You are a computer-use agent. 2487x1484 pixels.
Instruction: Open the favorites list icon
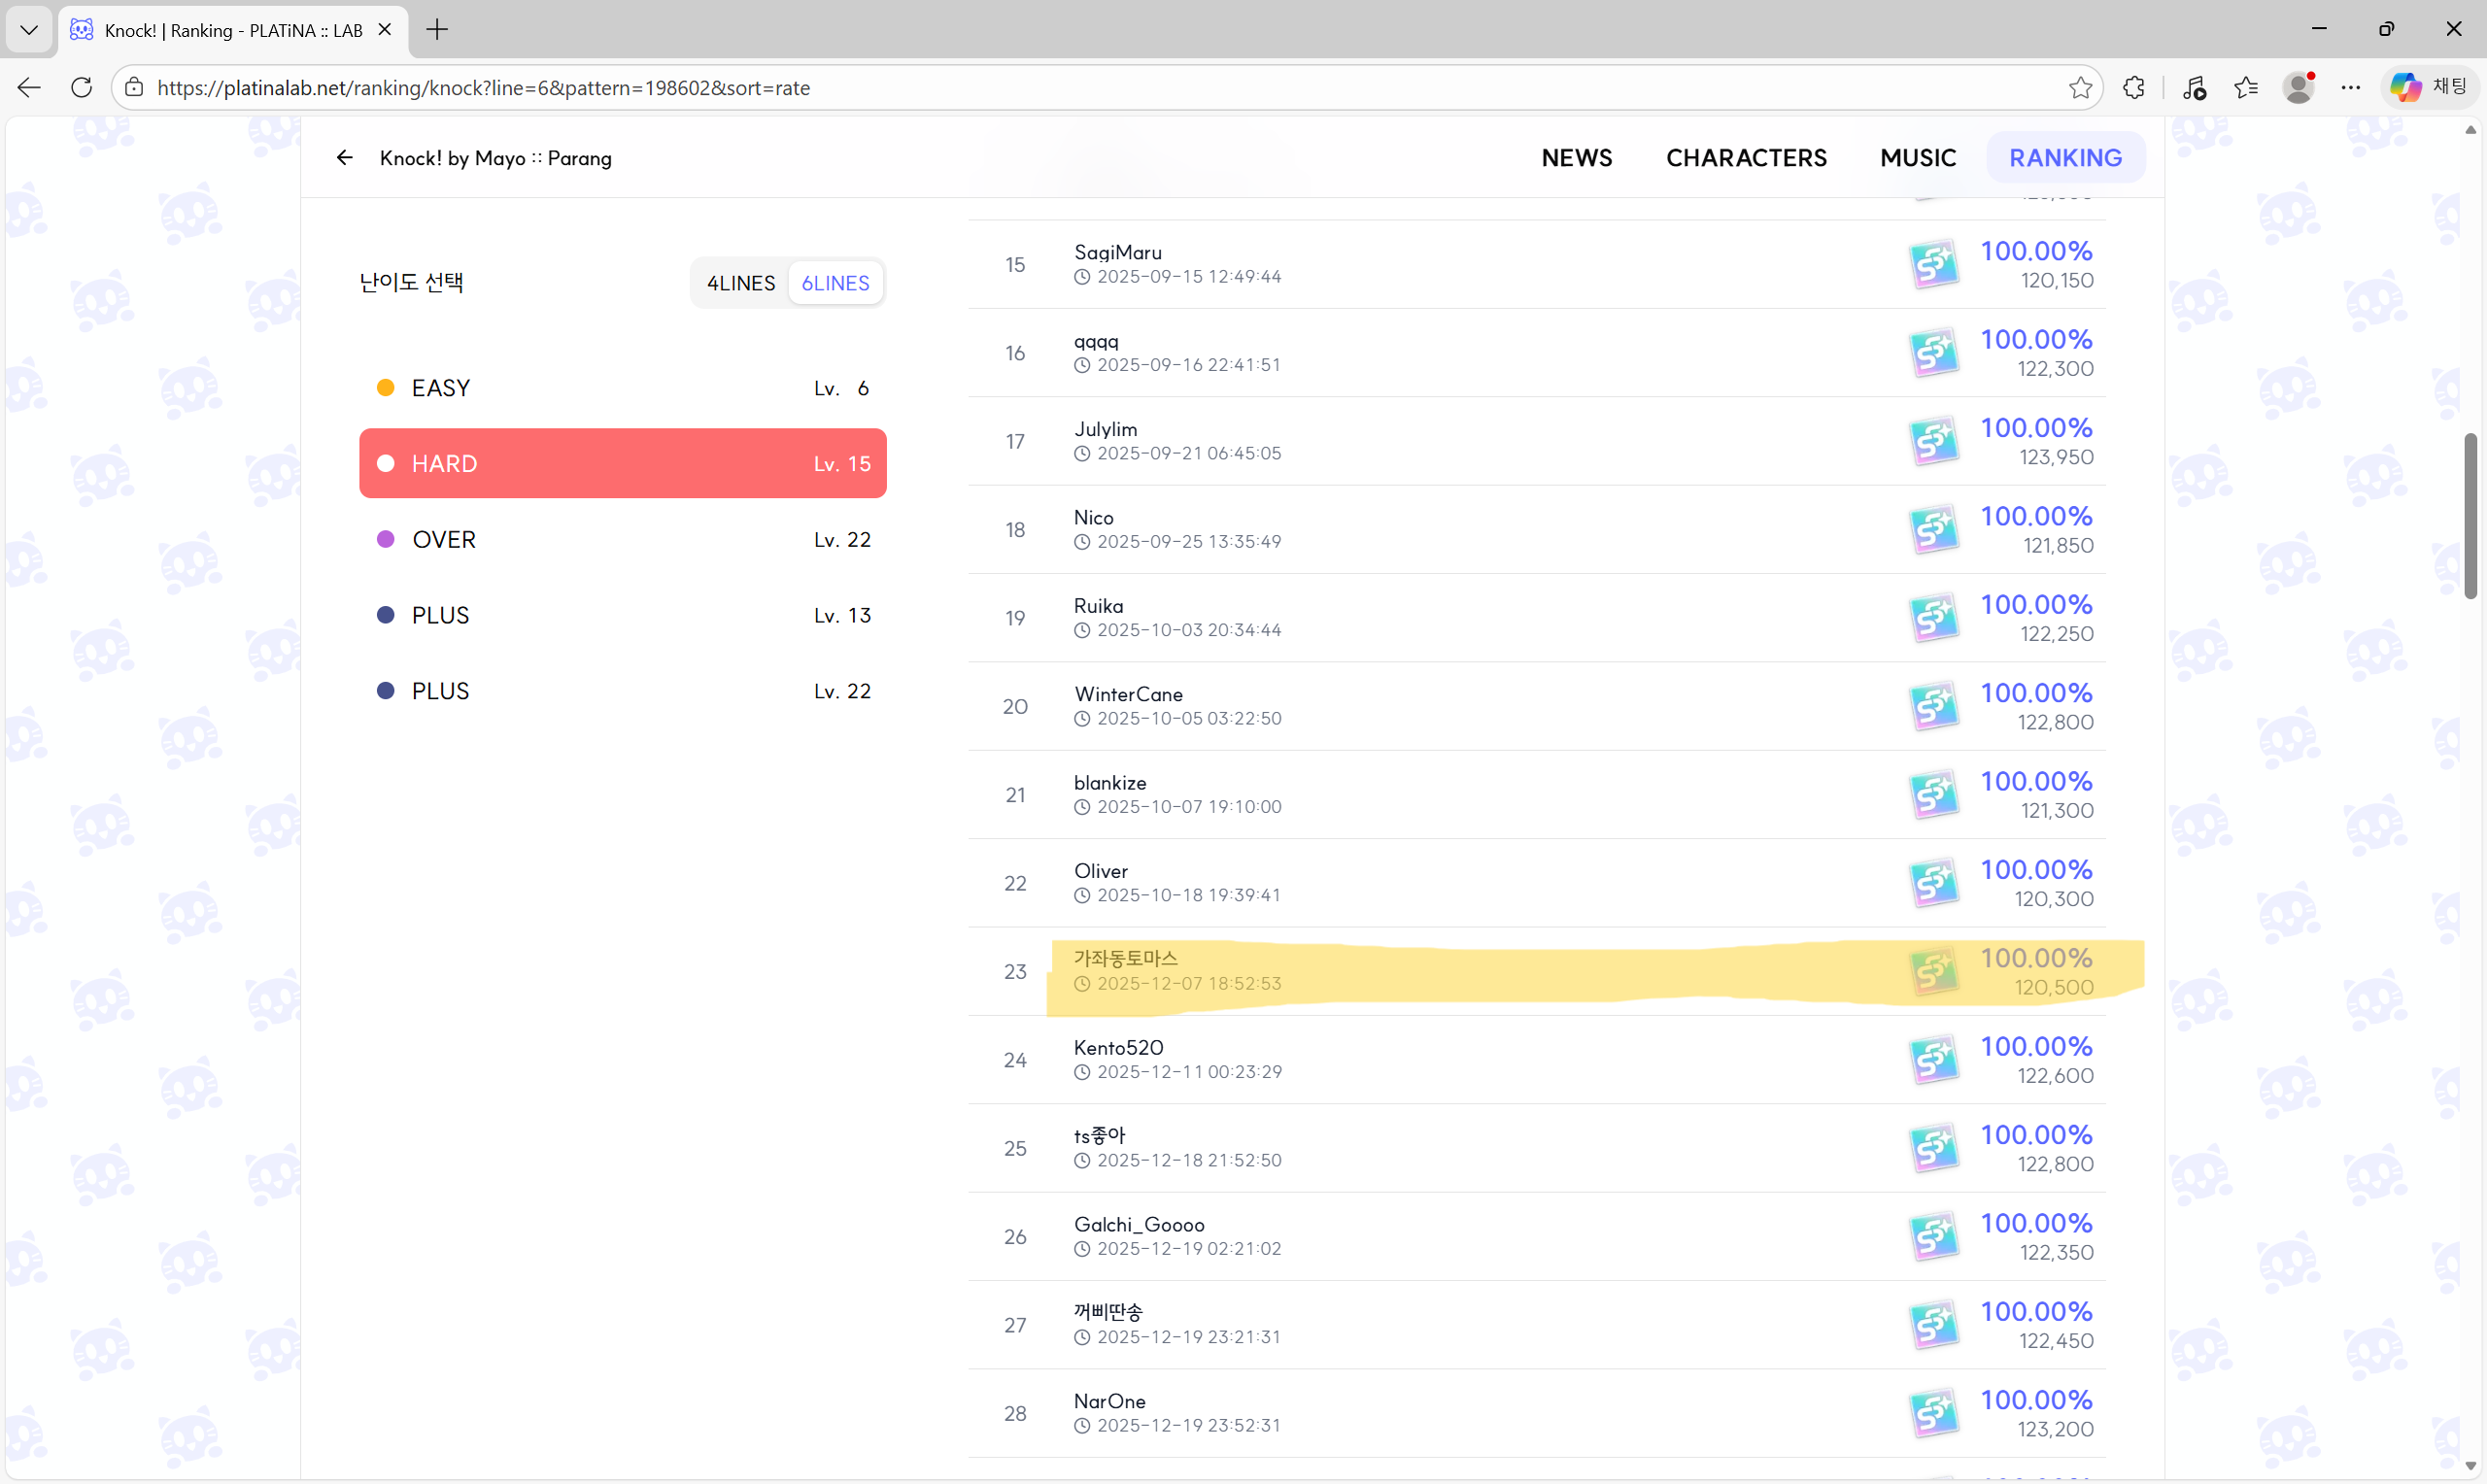(2246, 88)
